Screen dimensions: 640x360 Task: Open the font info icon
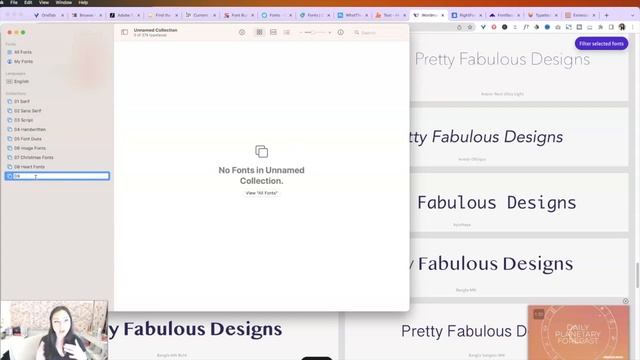[x=340, y=32]
